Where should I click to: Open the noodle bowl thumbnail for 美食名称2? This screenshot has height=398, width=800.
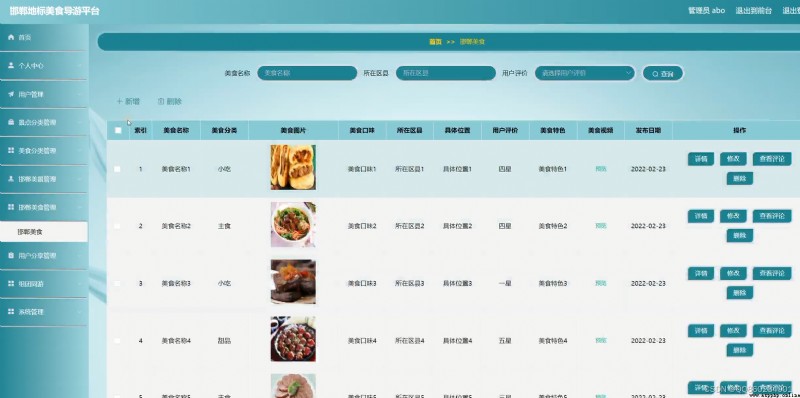(293, 225)
